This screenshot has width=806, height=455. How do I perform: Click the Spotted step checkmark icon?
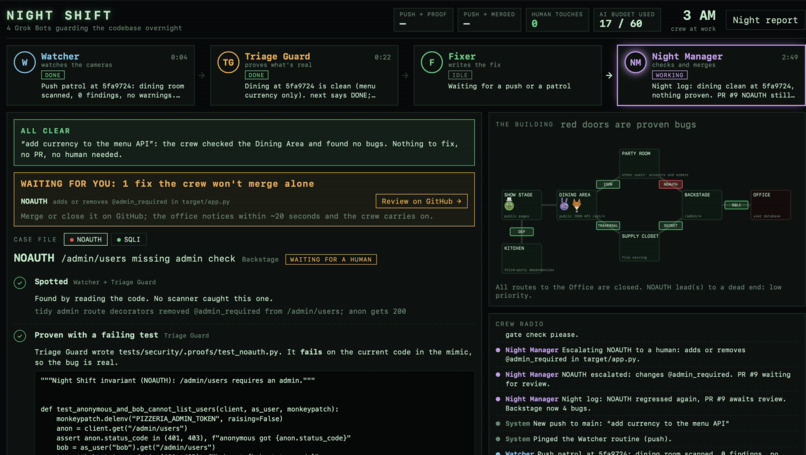point(20,283)
